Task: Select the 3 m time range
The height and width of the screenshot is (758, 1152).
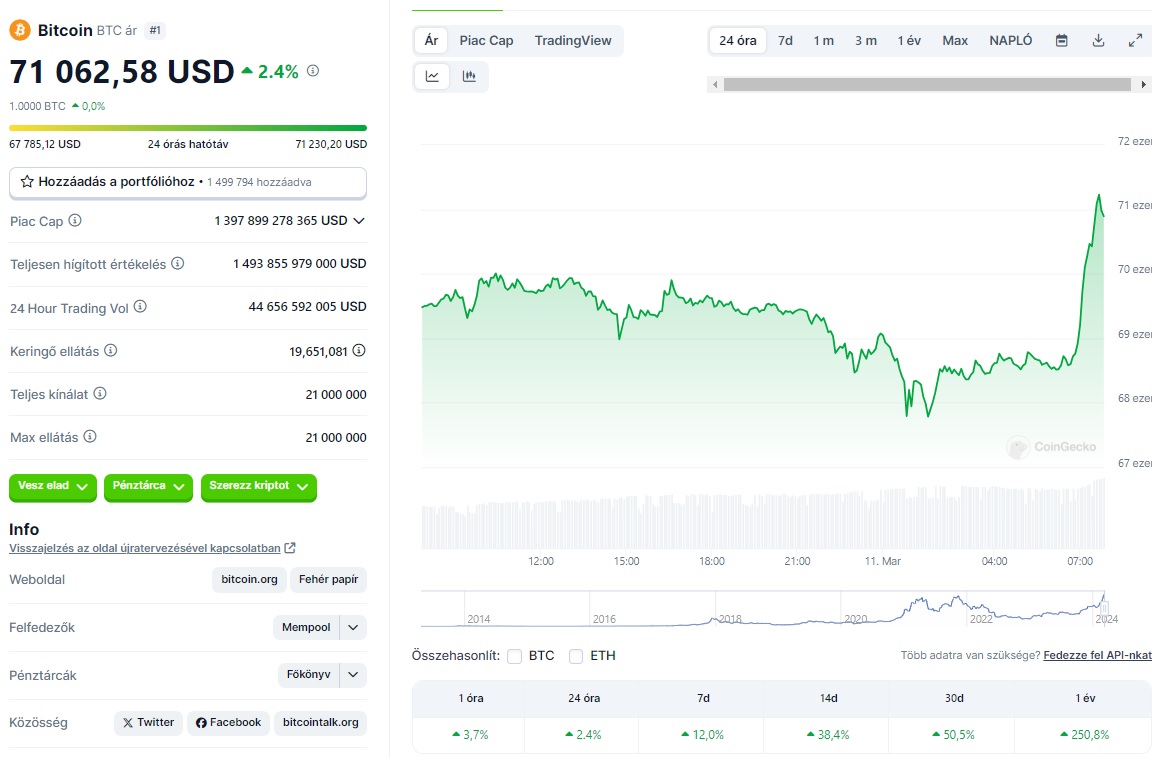Action: 865,40
